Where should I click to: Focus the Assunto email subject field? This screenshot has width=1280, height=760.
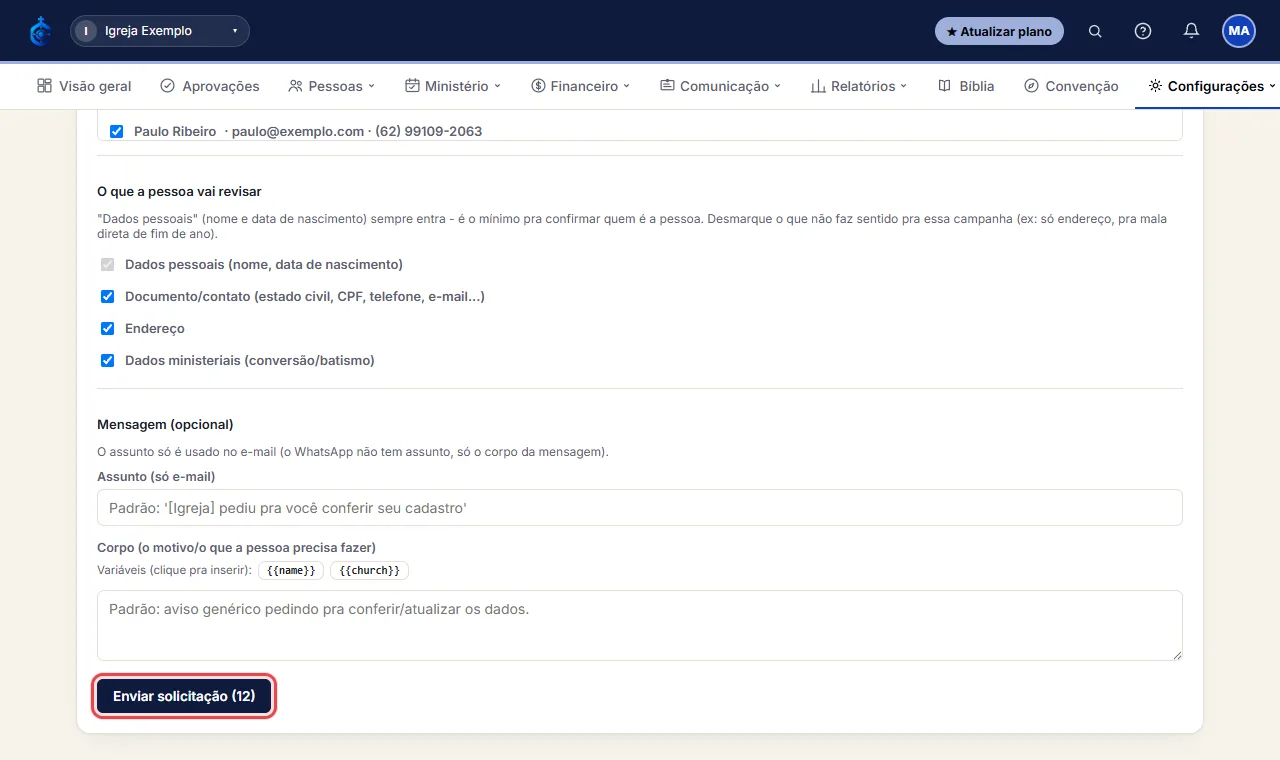640,508
